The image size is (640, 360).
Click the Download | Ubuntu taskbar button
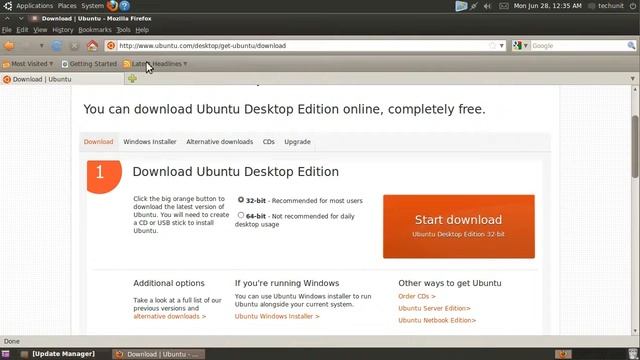click(x=158, y=354)
